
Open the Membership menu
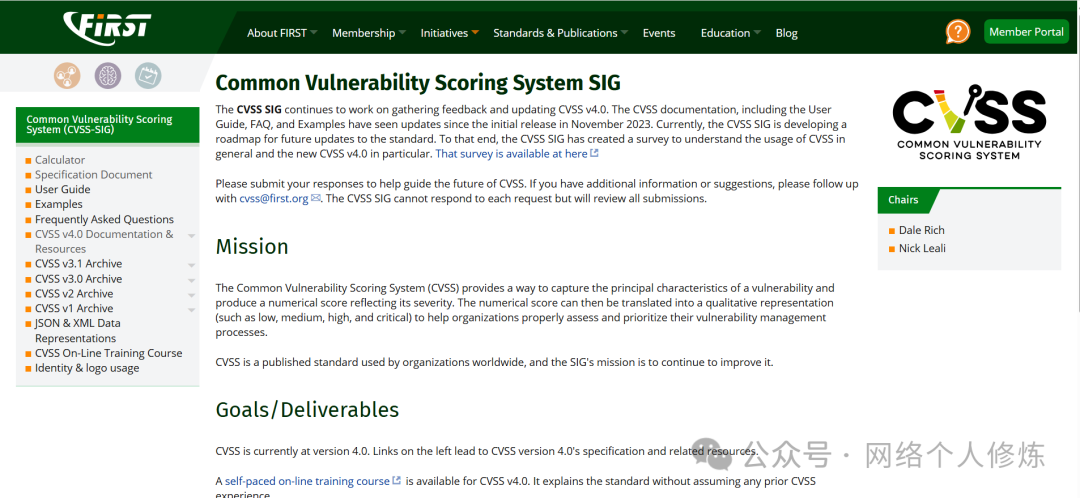[364, 32]
